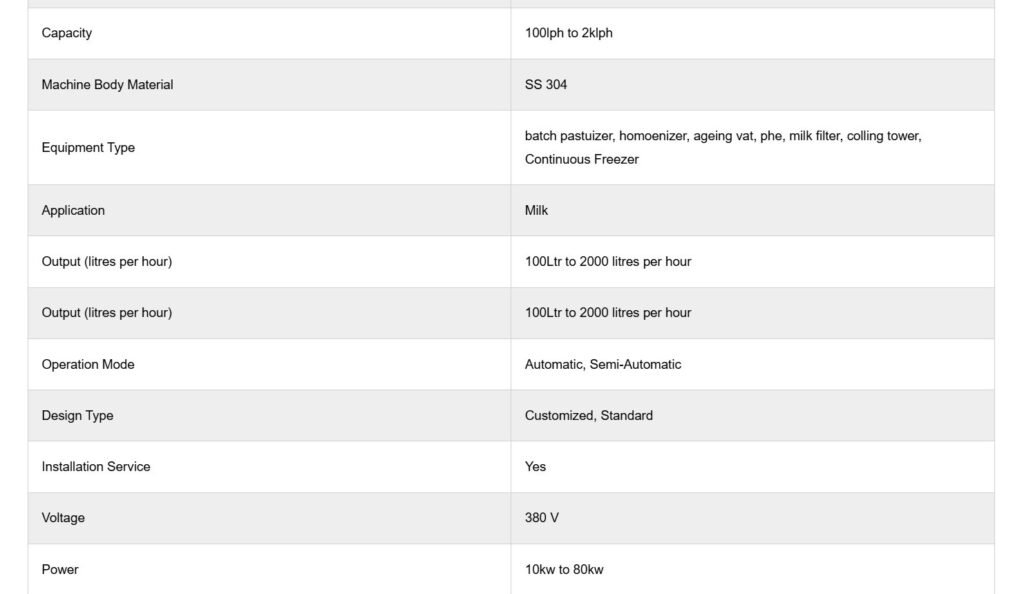Click the Design Type label
Screen dimensions: 1024x594
77,416
